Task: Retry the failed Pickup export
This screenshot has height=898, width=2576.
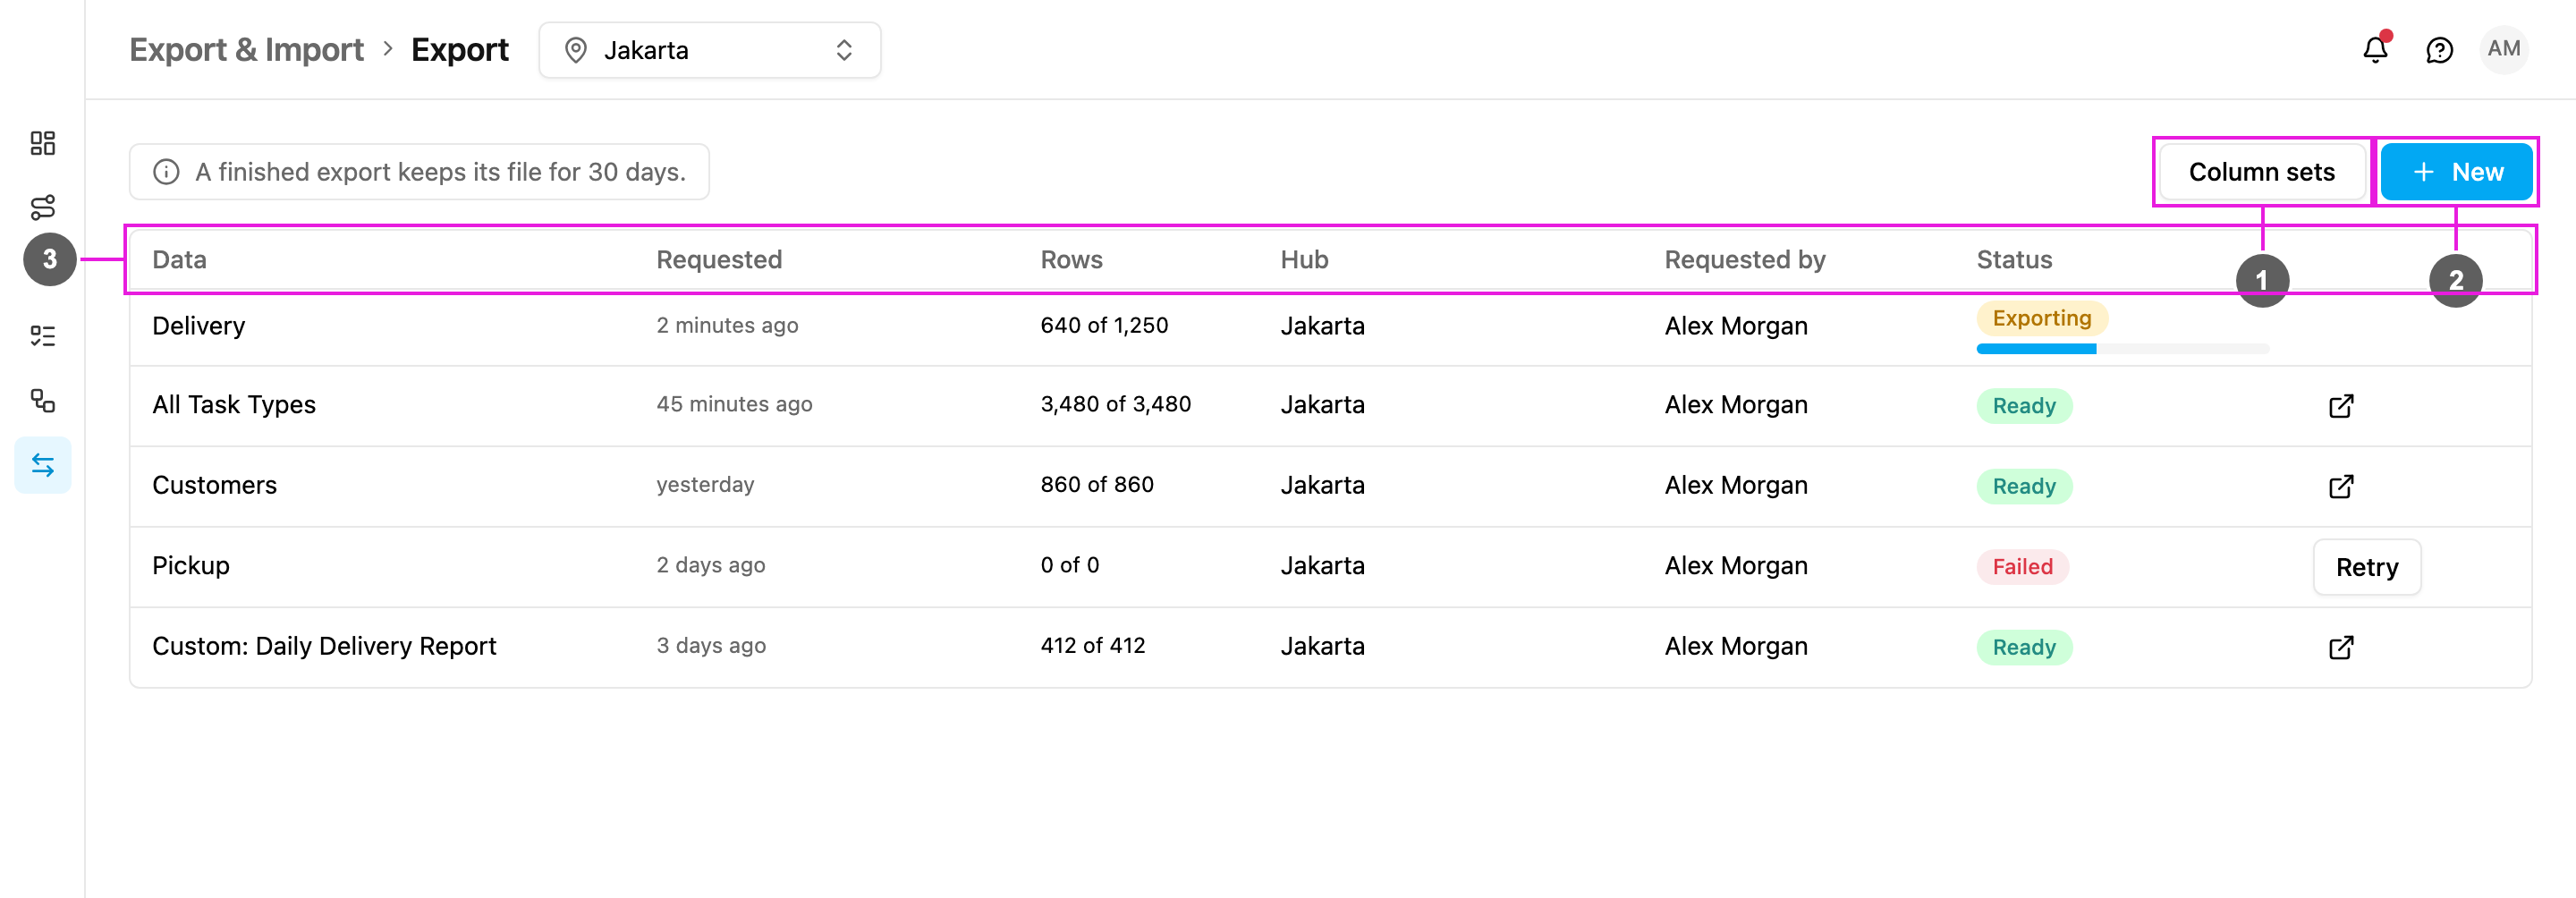Action: coord(2367,567)
